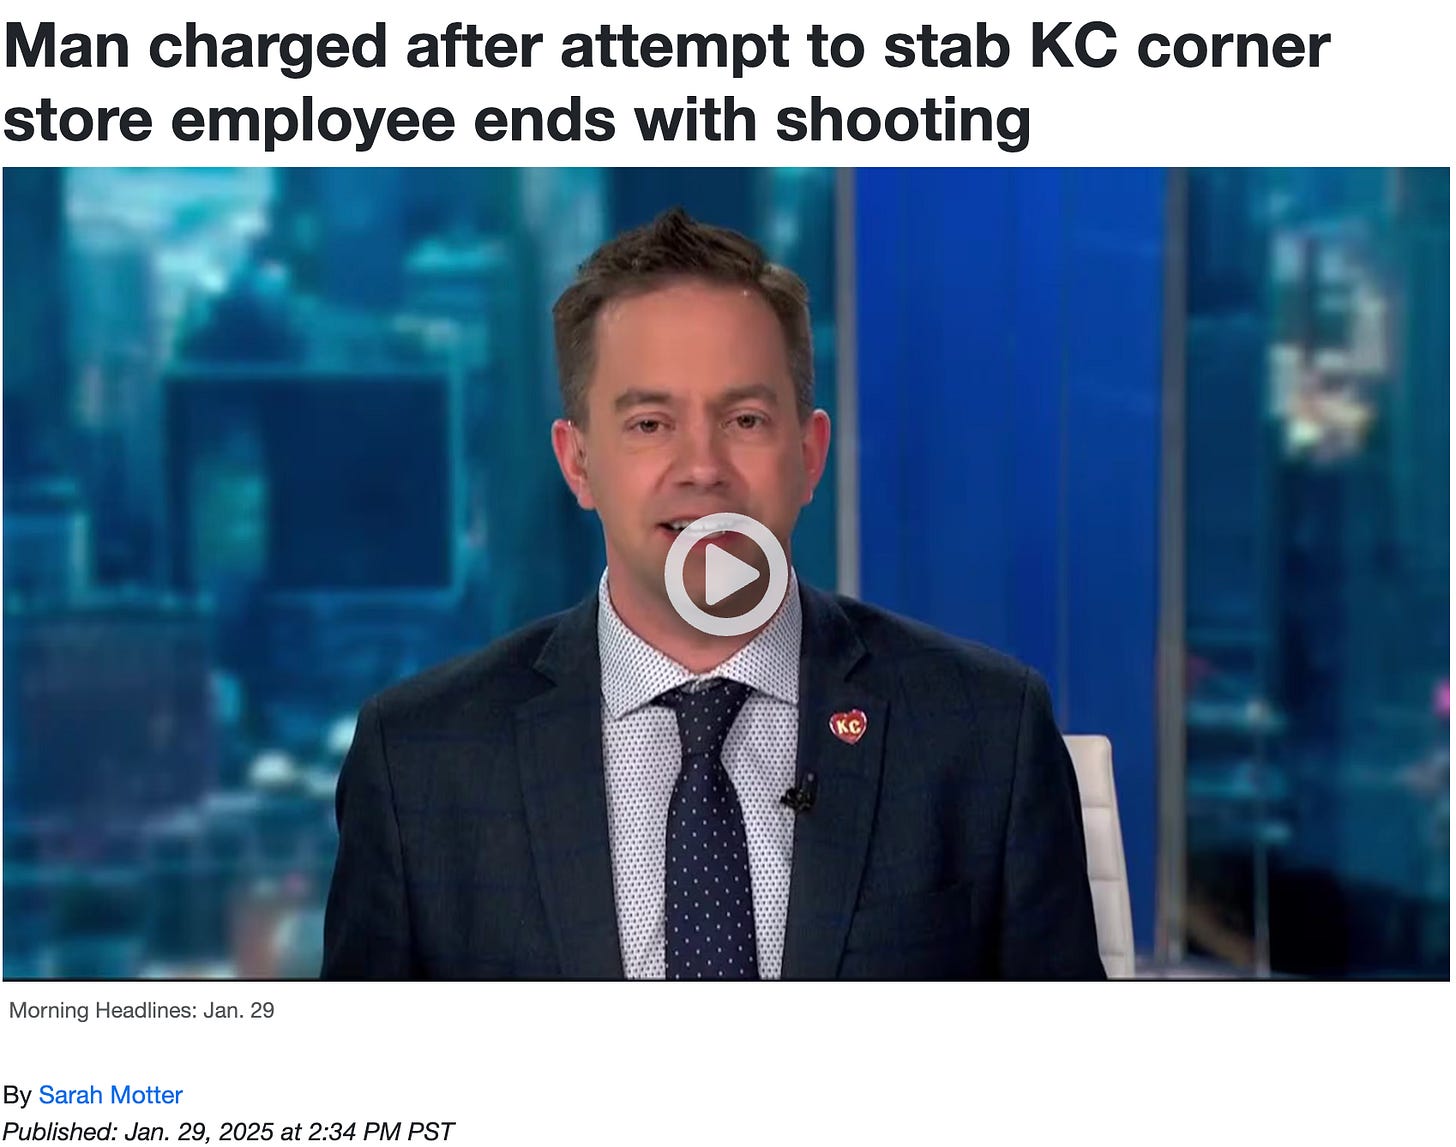Click the white triangle inside play circle
Viewport: 1456px width, 1147px height.
(x=731, y=575)
